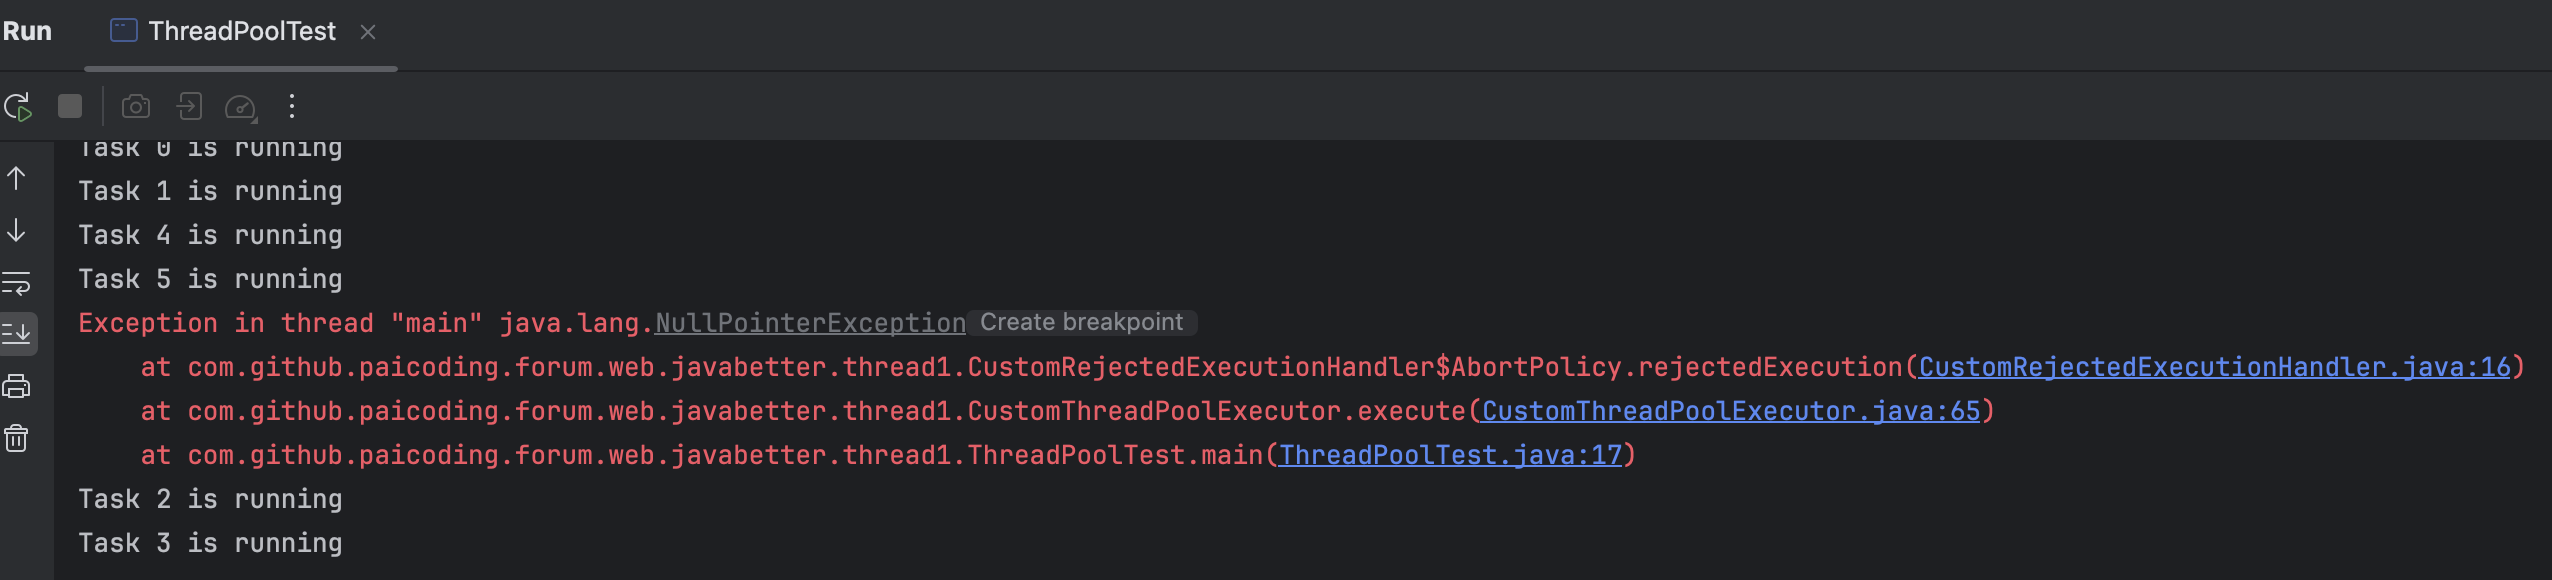Clear all console output with trash icon
This screenshot has height=580, width=2552.
17,438
